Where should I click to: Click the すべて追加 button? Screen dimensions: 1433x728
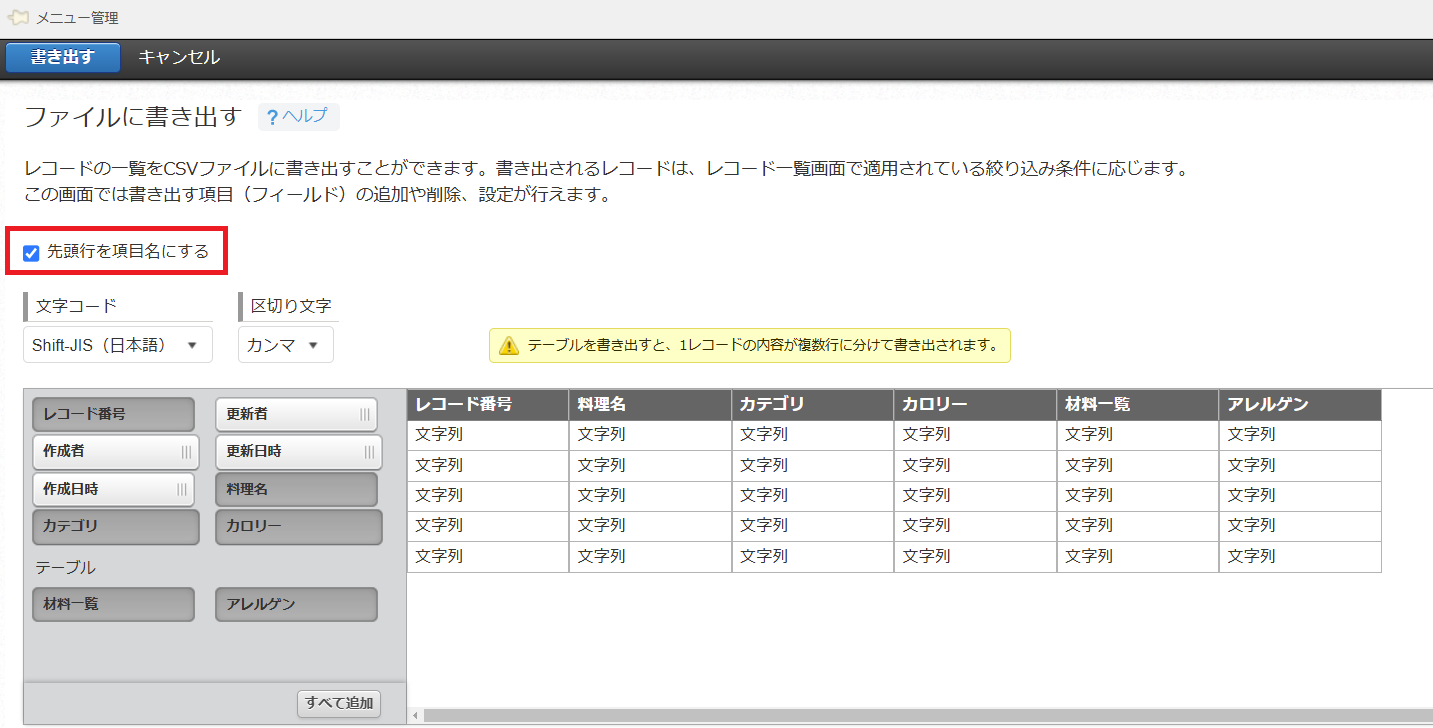(x=339, y=704)
